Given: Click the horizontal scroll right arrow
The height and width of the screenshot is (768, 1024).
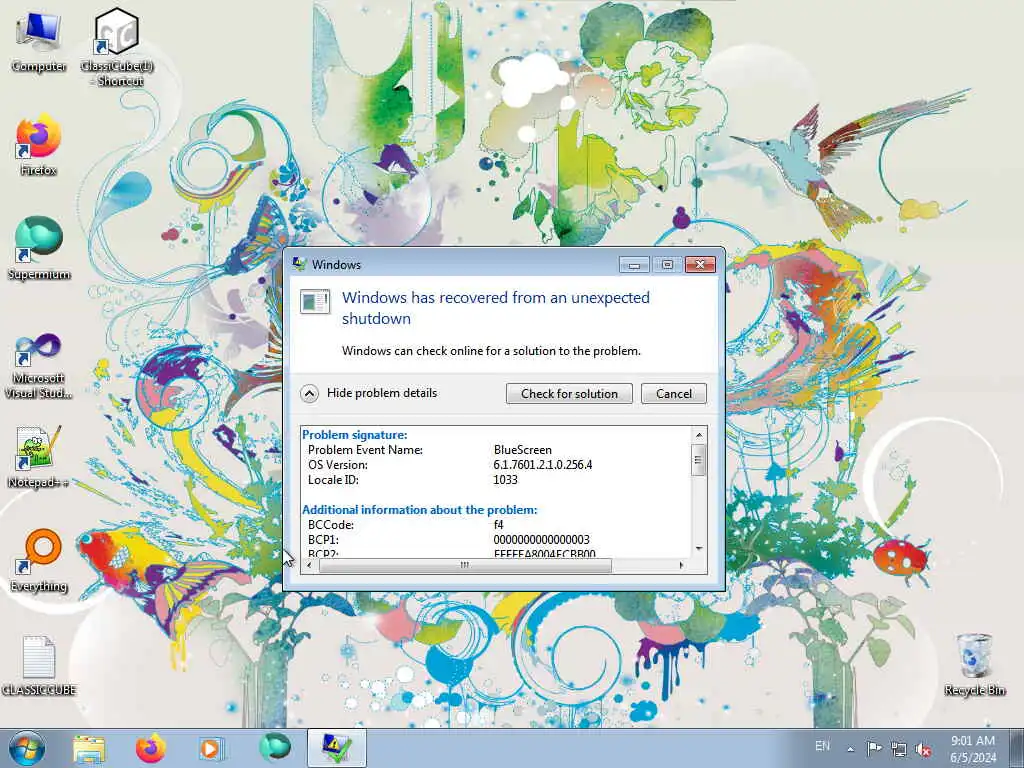Looking at the screenshot, I should 682,565.
